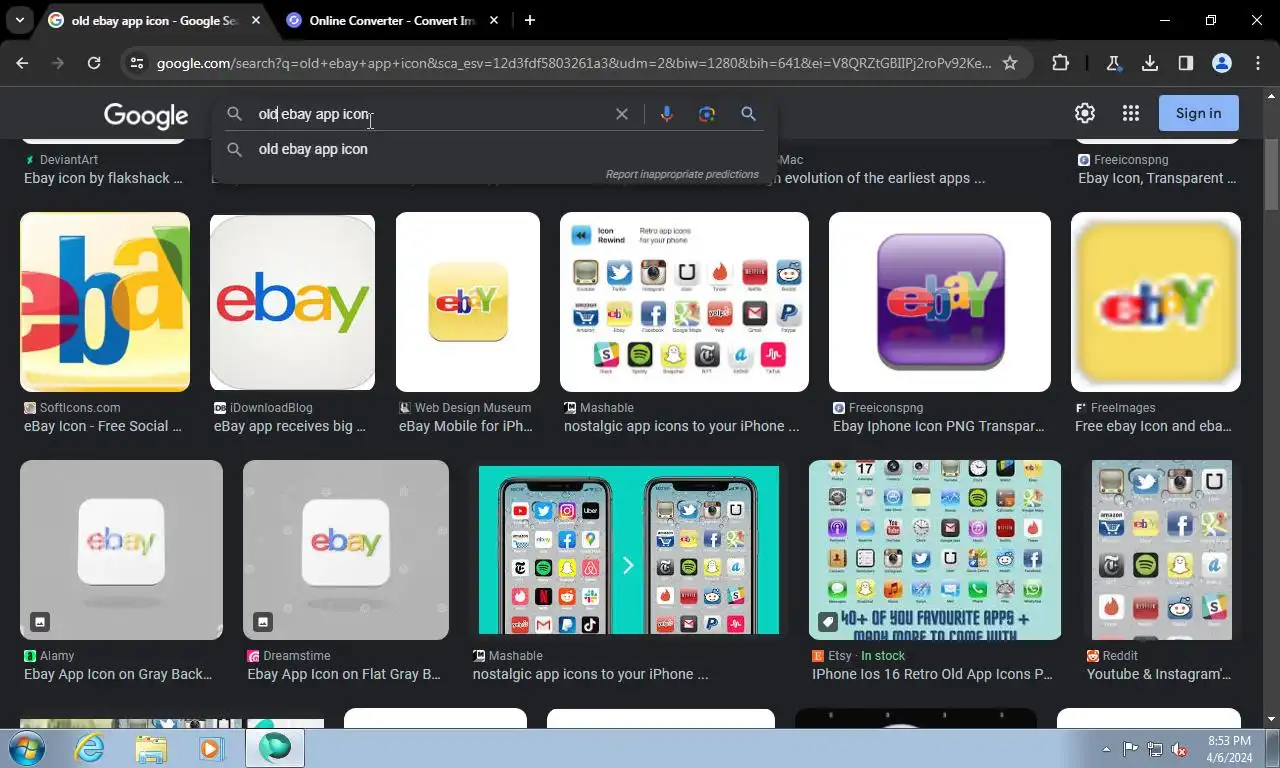Start voice search with microphone
The width and height of the screenshot is (1280, 768).
(667, 114)
